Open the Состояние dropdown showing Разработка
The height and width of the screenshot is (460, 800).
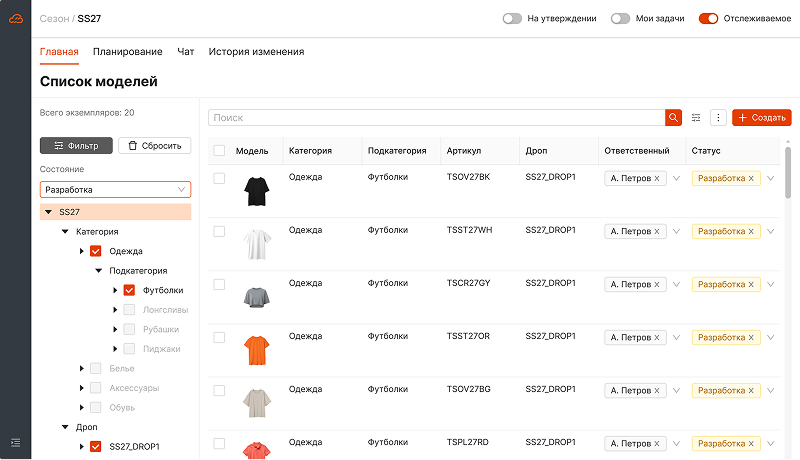tap(115, 190)
